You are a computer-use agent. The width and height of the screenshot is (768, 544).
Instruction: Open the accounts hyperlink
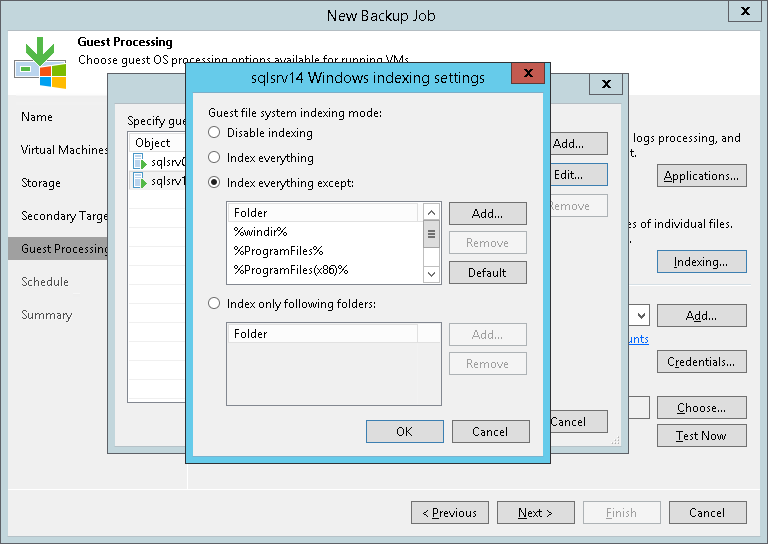click(x=639, y=339)
